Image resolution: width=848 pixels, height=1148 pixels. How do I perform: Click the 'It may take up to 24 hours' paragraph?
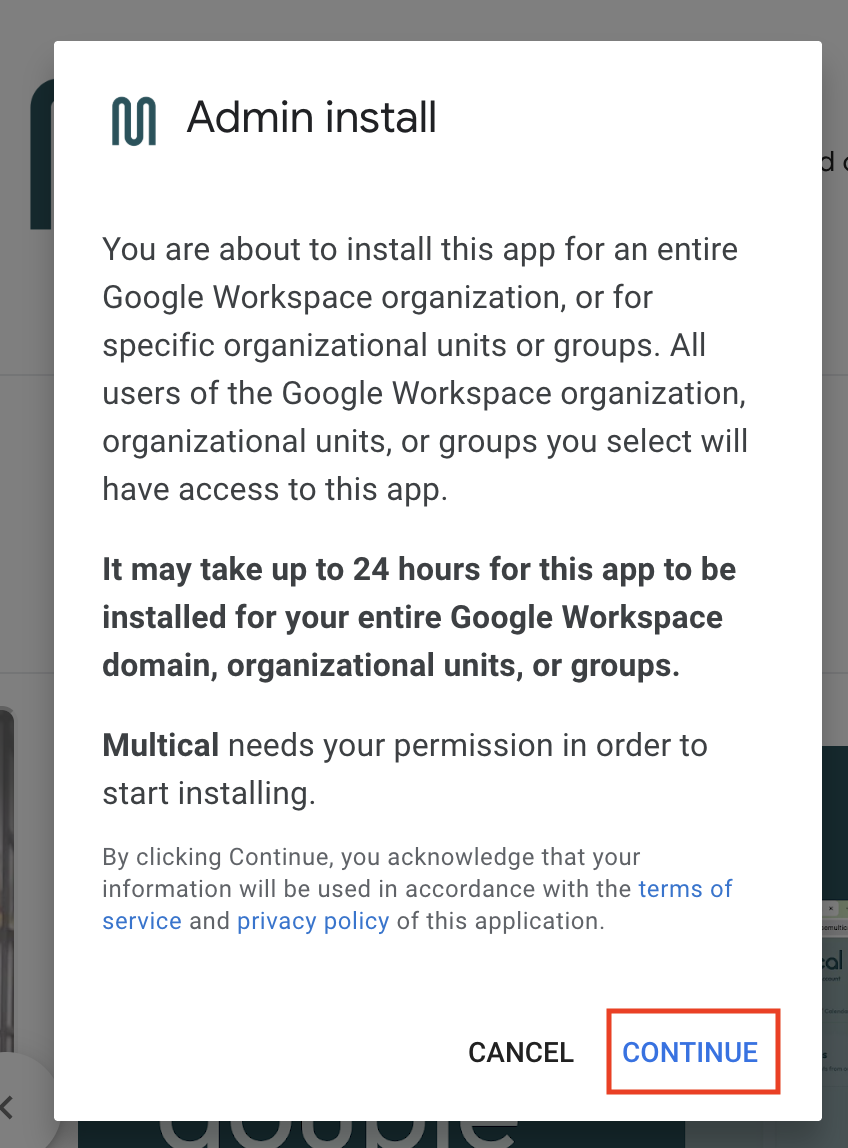pos(419,617)
